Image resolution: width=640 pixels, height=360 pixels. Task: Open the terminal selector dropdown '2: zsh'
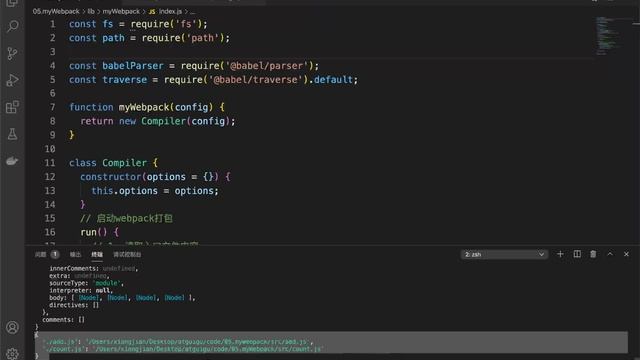(504, 254)
